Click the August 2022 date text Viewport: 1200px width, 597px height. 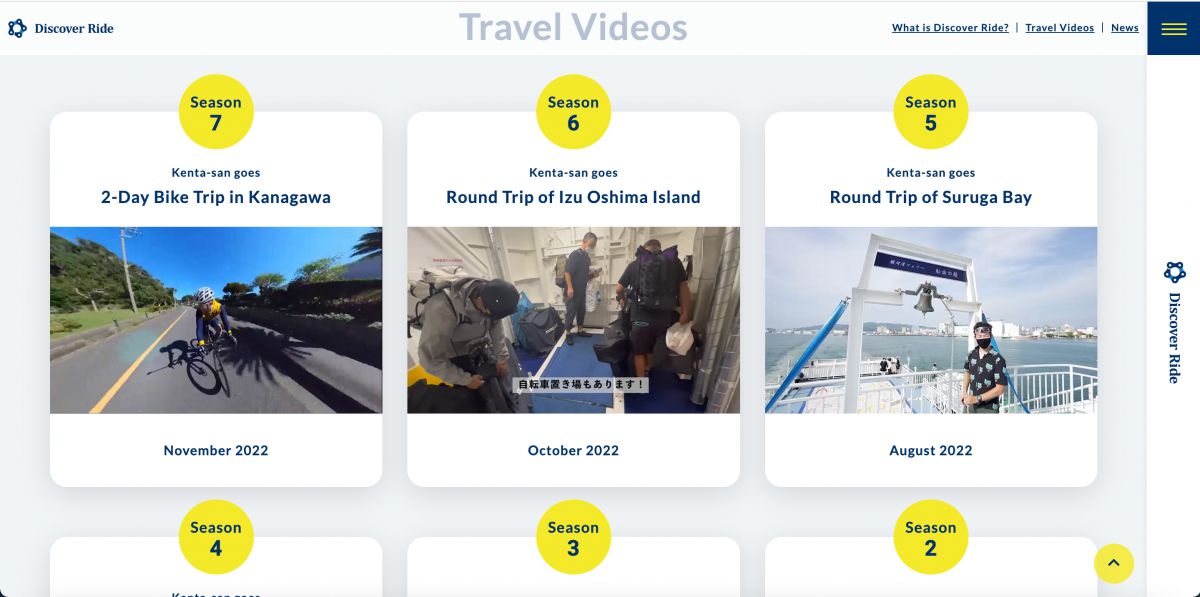click(x=931, y=450)
